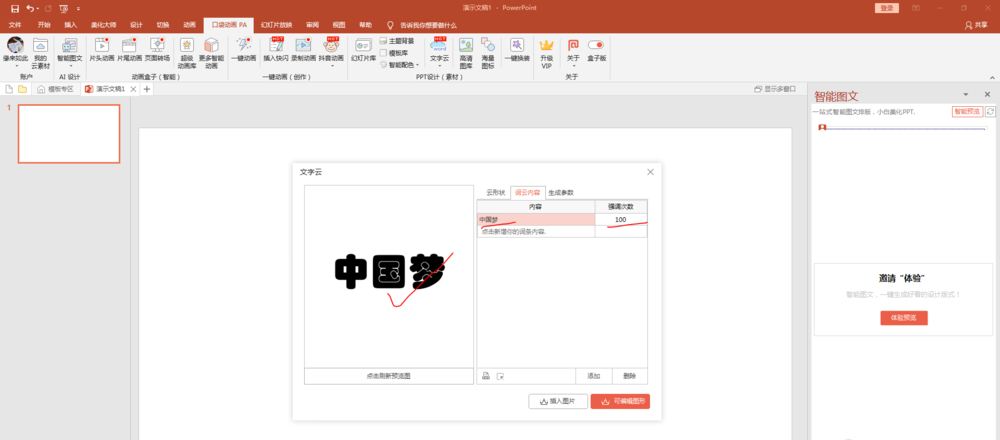Open the 高清图库 HD image library
The width and height of the screenshot is (1000, 440).
point(466,52)
